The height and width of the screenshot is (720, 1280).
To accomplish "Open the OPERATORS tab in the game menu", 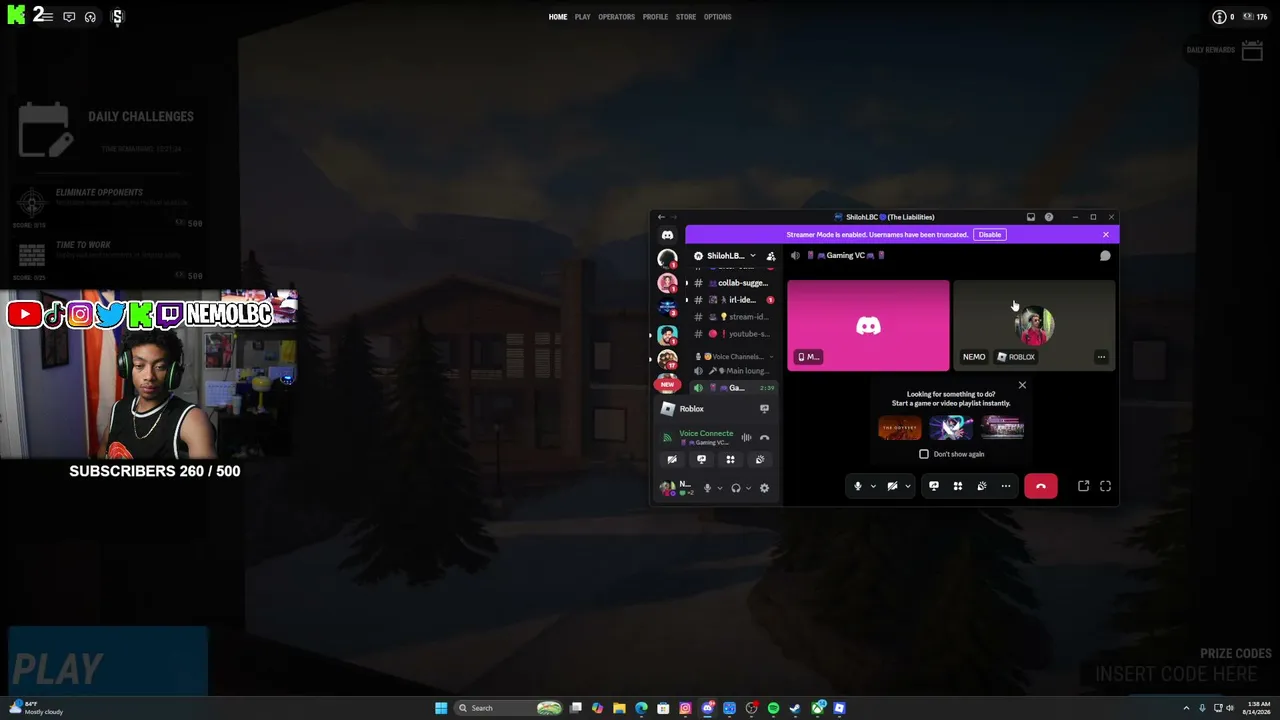I will (616, 17).
